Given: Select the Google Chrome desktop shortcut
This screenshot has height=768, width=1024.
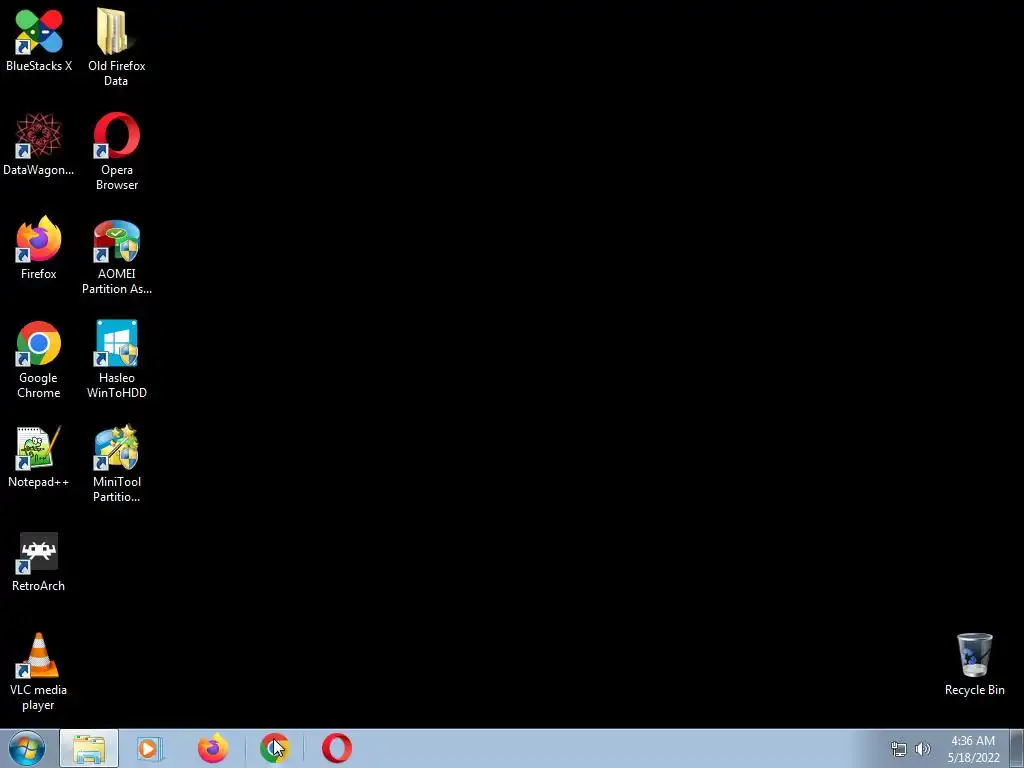Looking at the screenshot, I should click(x=39, y=360).
